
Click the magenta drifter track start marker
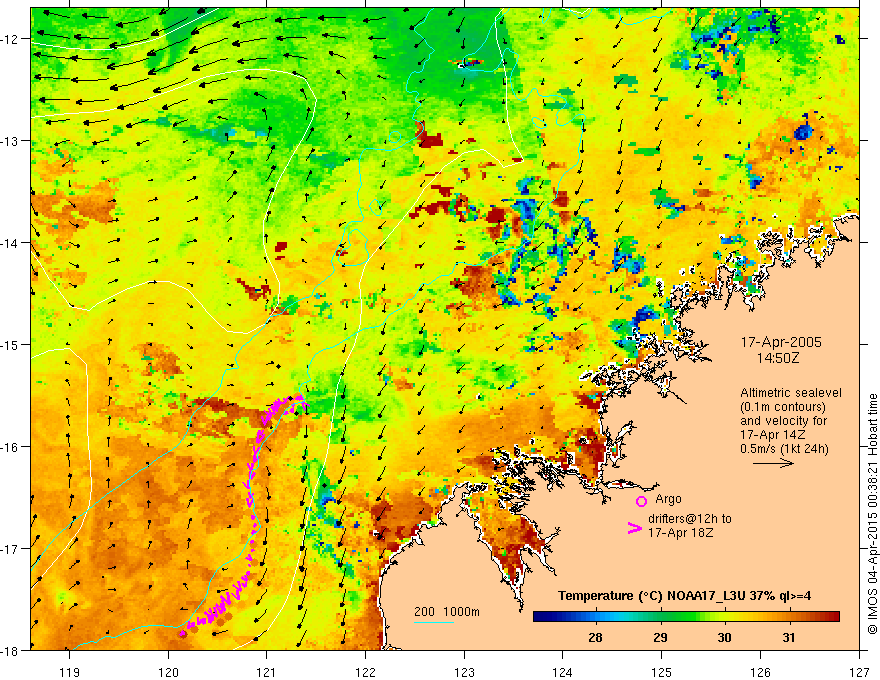click(183, 634)
